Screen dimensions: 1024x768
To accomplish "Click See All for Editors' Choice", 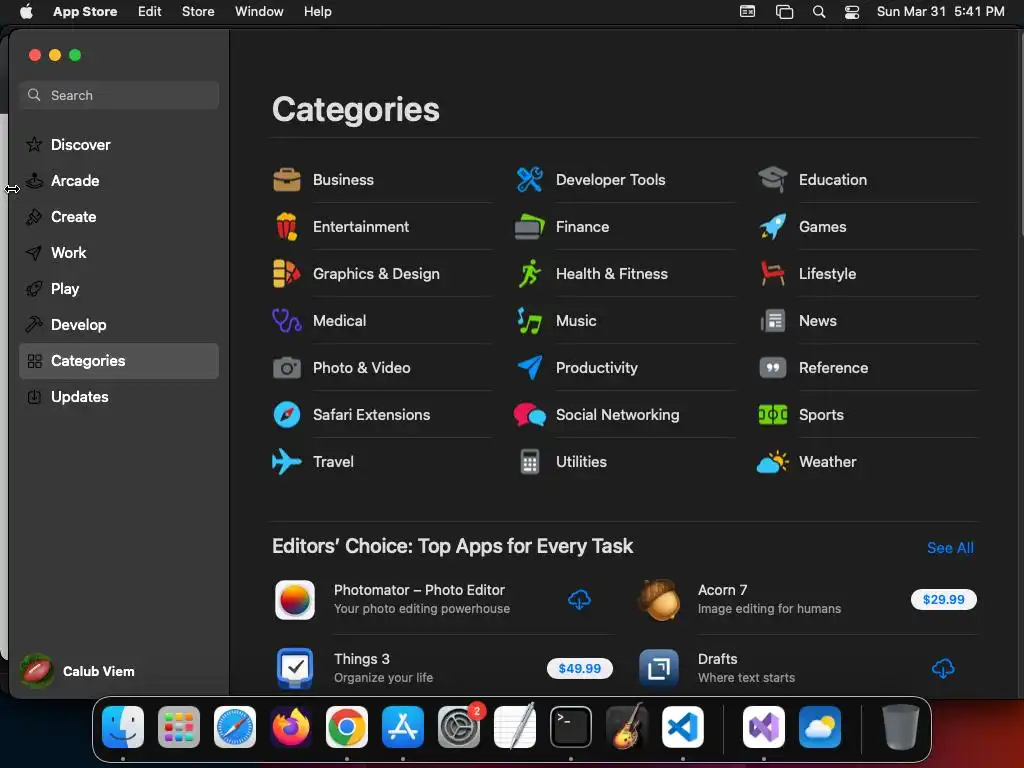I will click(x=950, y=548).
